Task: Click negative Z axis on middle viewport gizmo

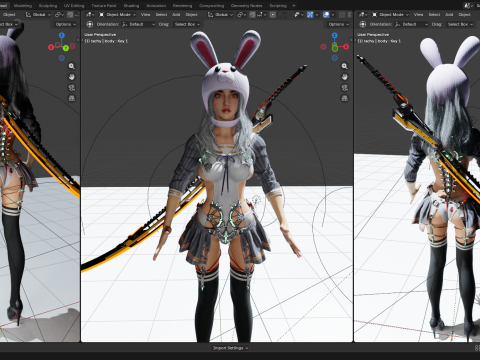Action: coord(335,58)
